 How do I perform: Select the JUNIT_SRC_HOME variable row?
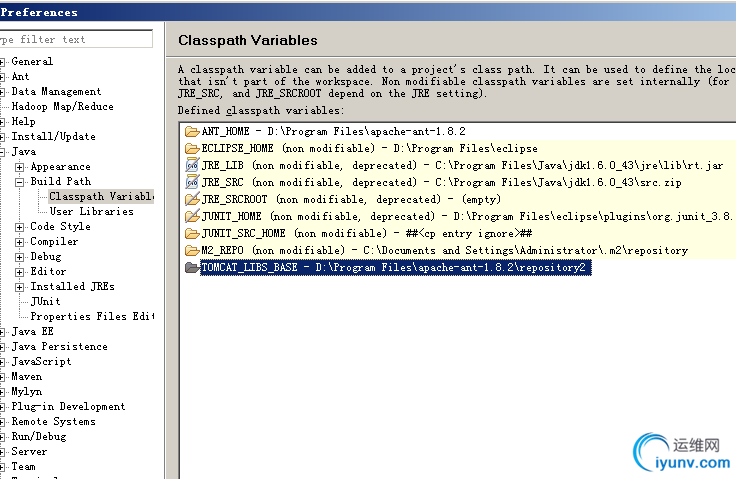pos(359,233)
